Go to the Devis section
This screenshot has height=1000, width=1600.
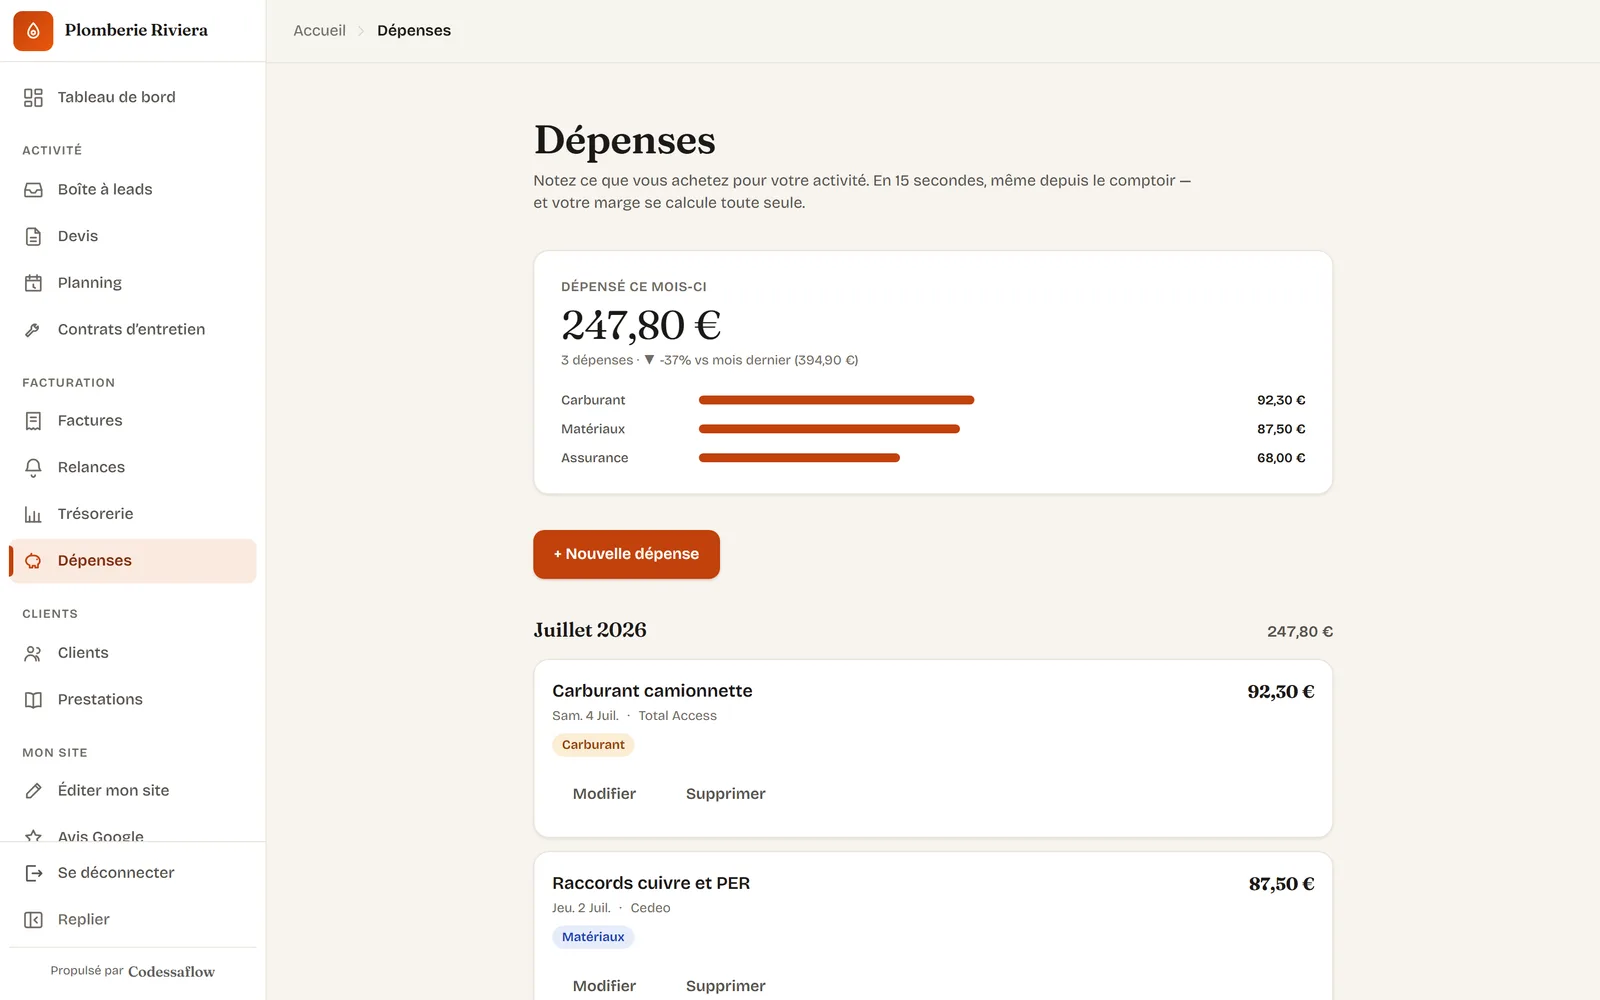click(133, 236)
